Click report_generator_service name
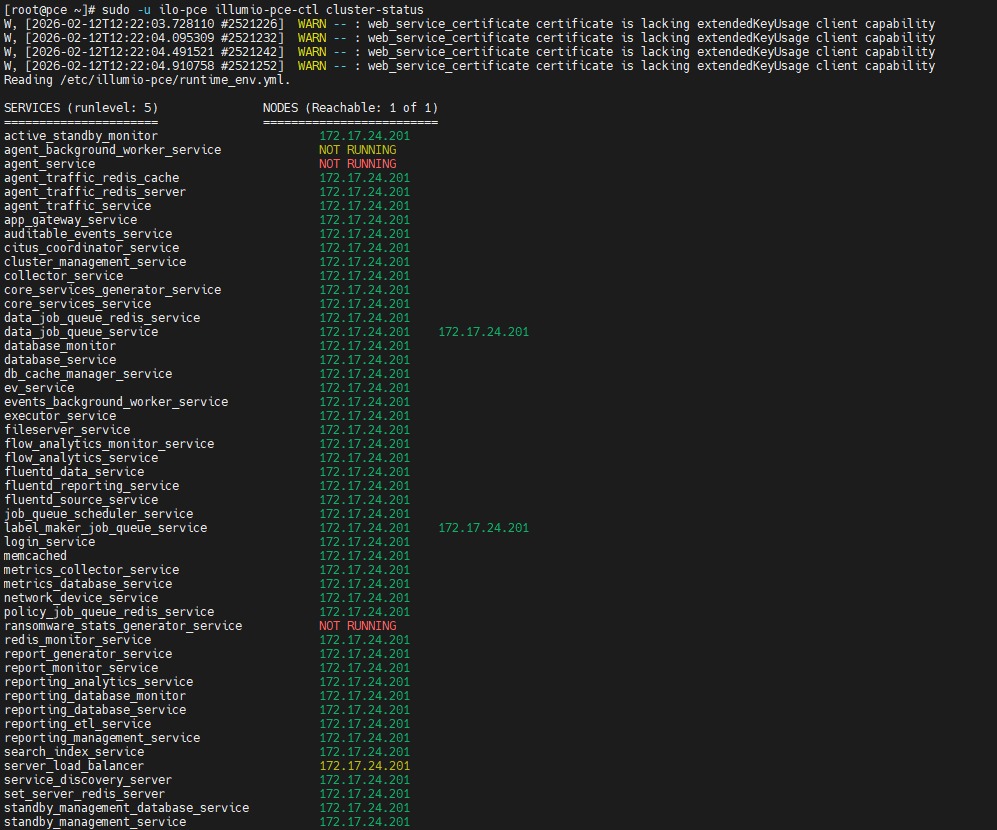The width and height of the screenshot is (997, 830). pyautogui.click(x=88, y=653)
